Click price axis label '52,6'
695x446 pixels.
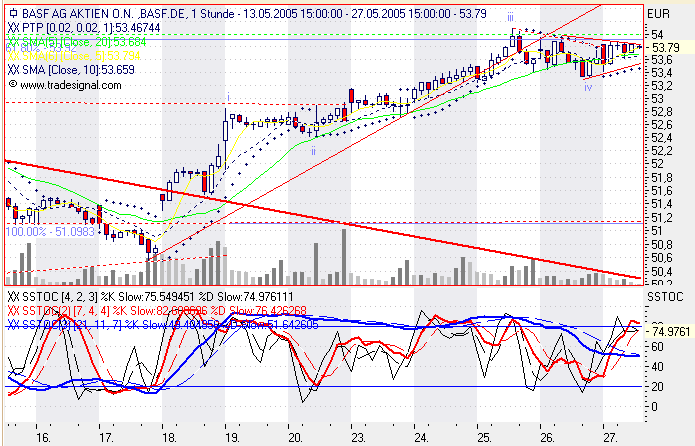(x=662, y=125)
